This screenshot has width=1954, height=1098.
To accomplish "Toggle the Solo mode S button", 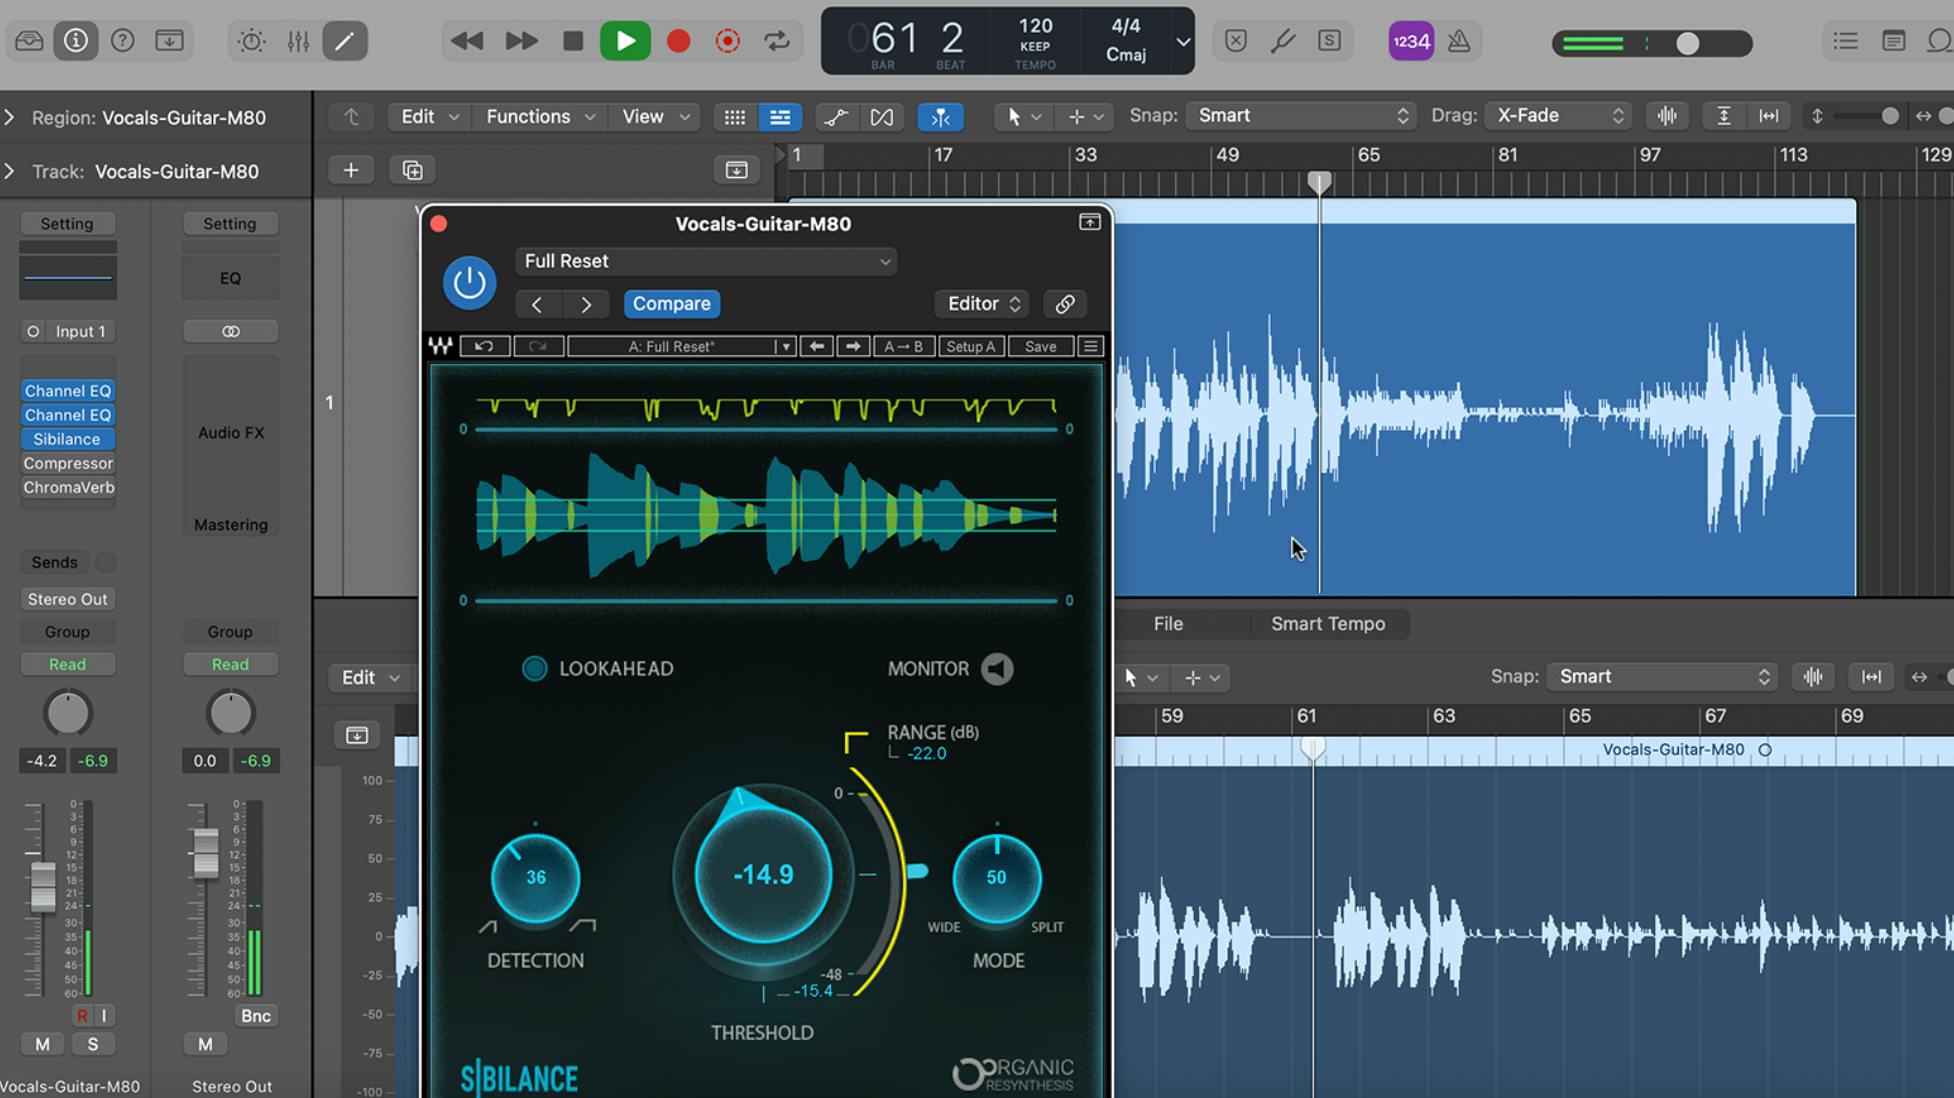I will click(1329, 41).
